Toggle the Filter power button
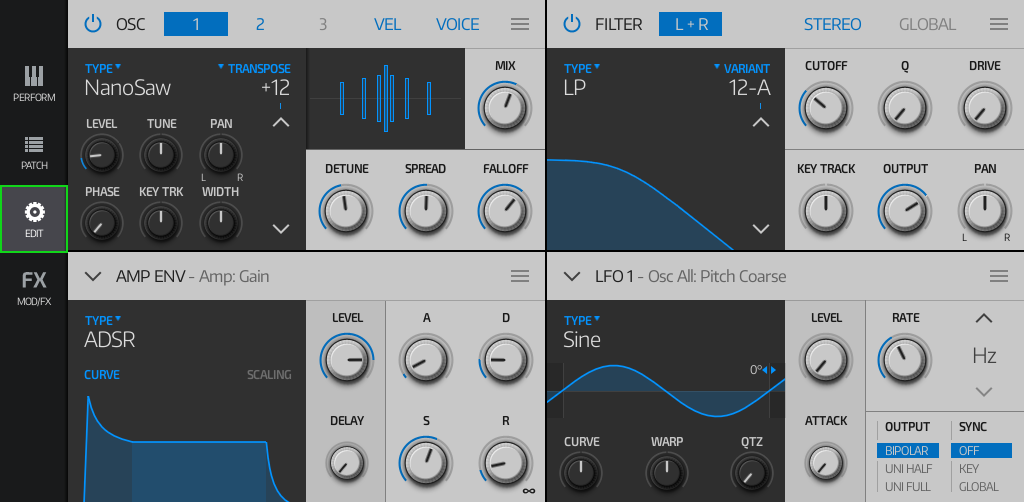The width and height of the screenshot is (1024, 502). click(x=571, y=24)
